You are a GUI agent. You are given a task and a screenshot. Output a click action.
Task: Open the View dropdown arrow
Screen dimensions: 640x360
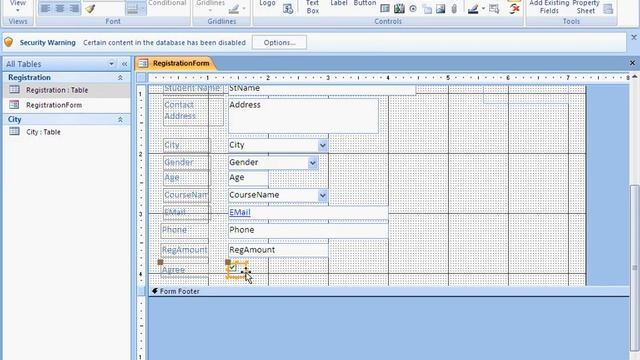[x=18, y=10]
